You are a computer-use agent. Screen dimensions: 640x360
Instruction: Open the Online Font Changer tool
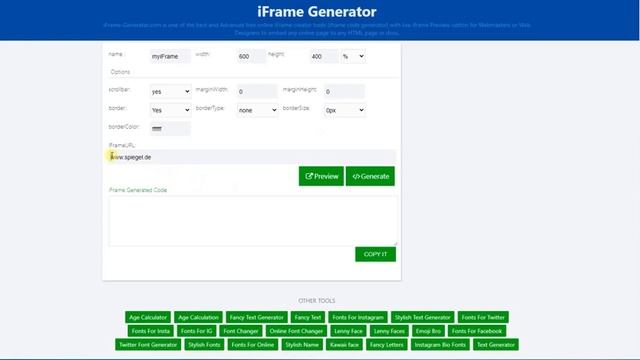click(x=296, y=331)
